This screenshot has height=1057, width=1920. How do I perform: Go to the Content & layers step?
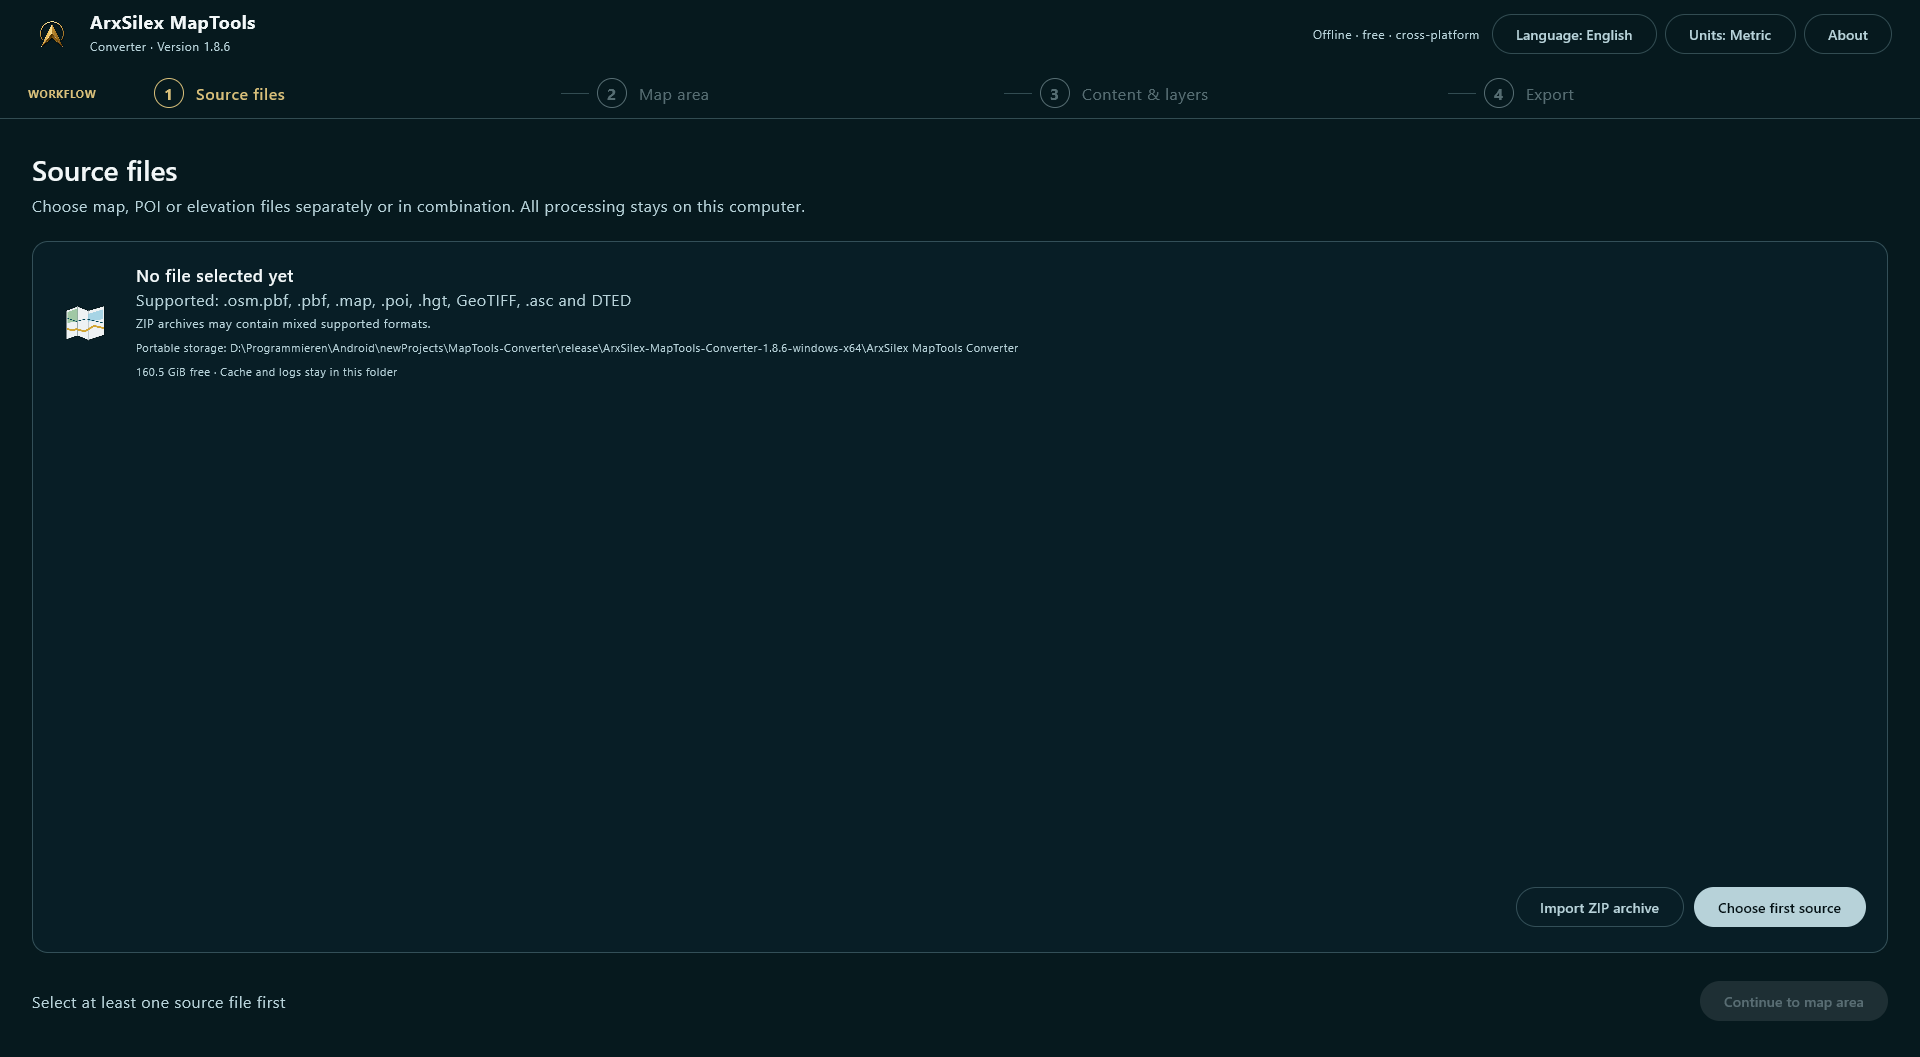(x=1124, y=94)
